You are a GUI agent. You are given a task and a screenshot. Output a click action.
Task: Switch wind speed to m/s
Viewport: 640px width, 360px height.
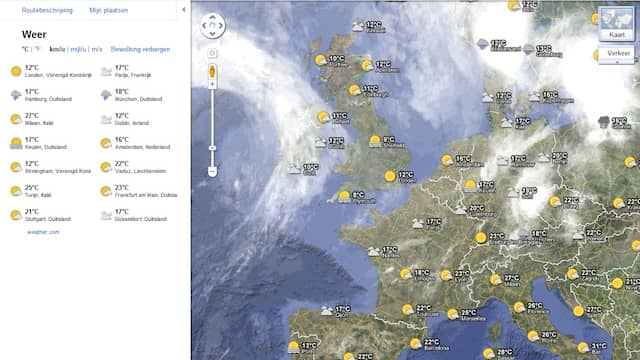tap(97, 49)
